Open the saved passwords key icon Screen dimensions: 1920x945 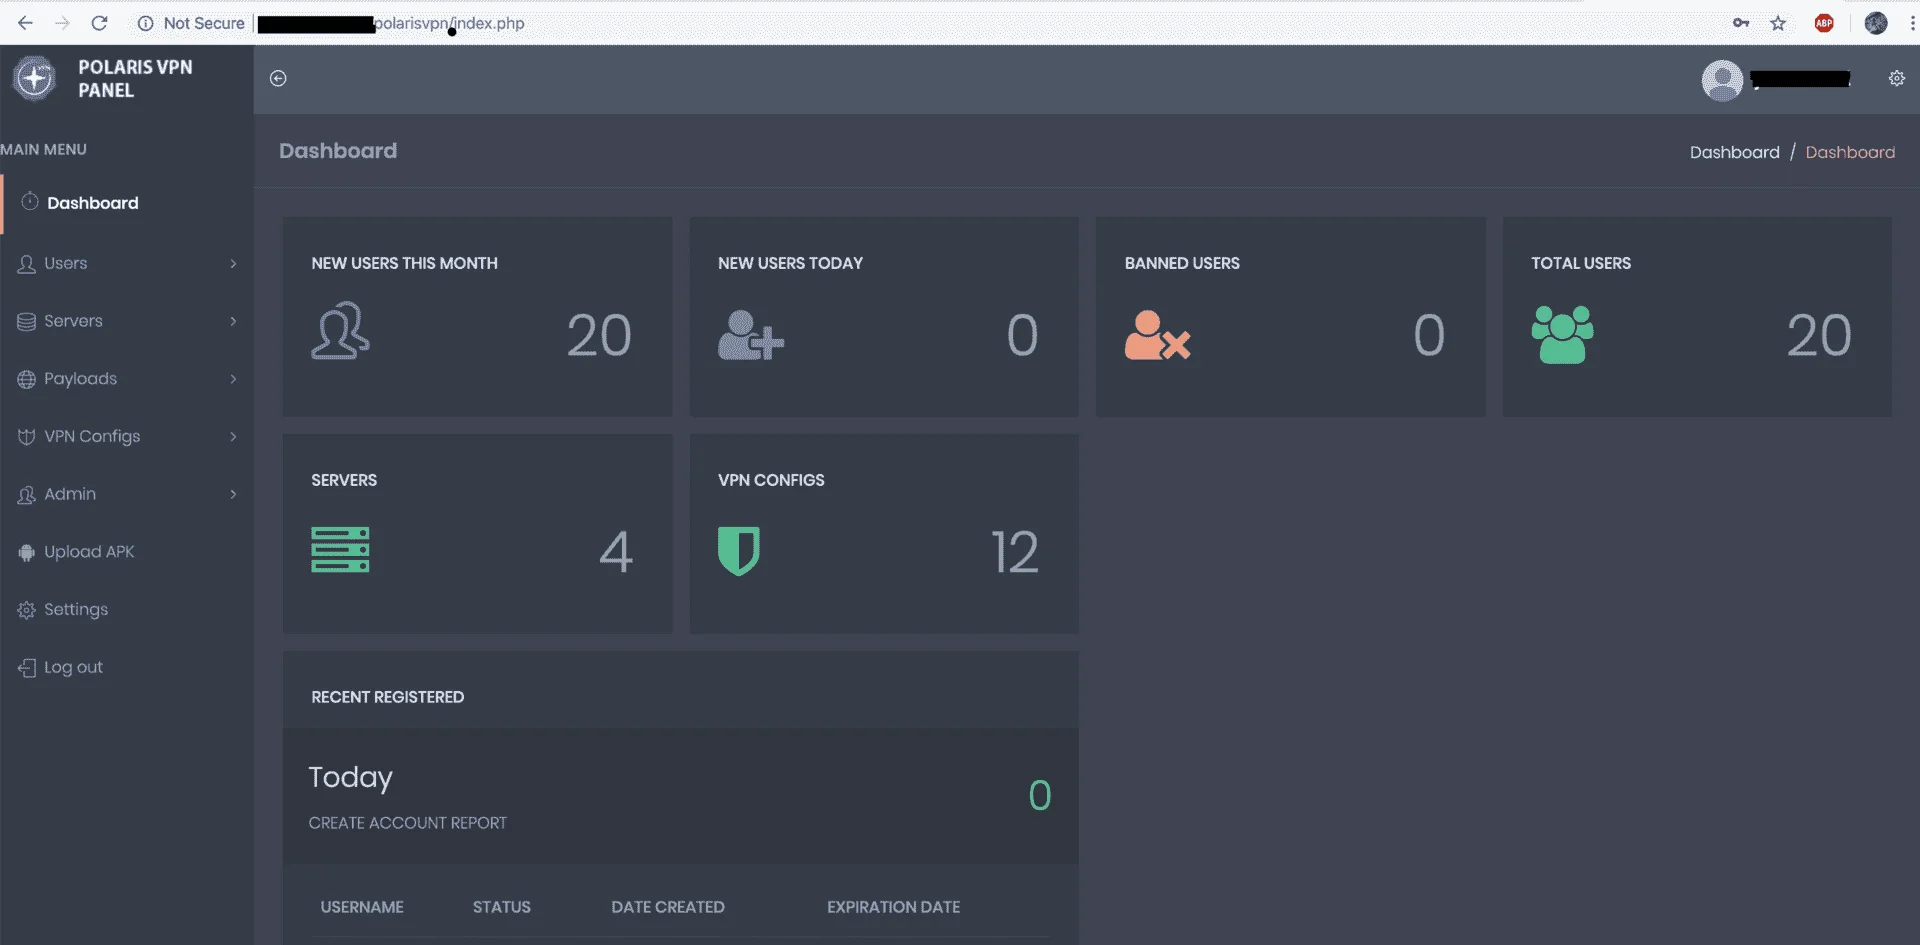pyautogui.click(x=1741, y=23)
